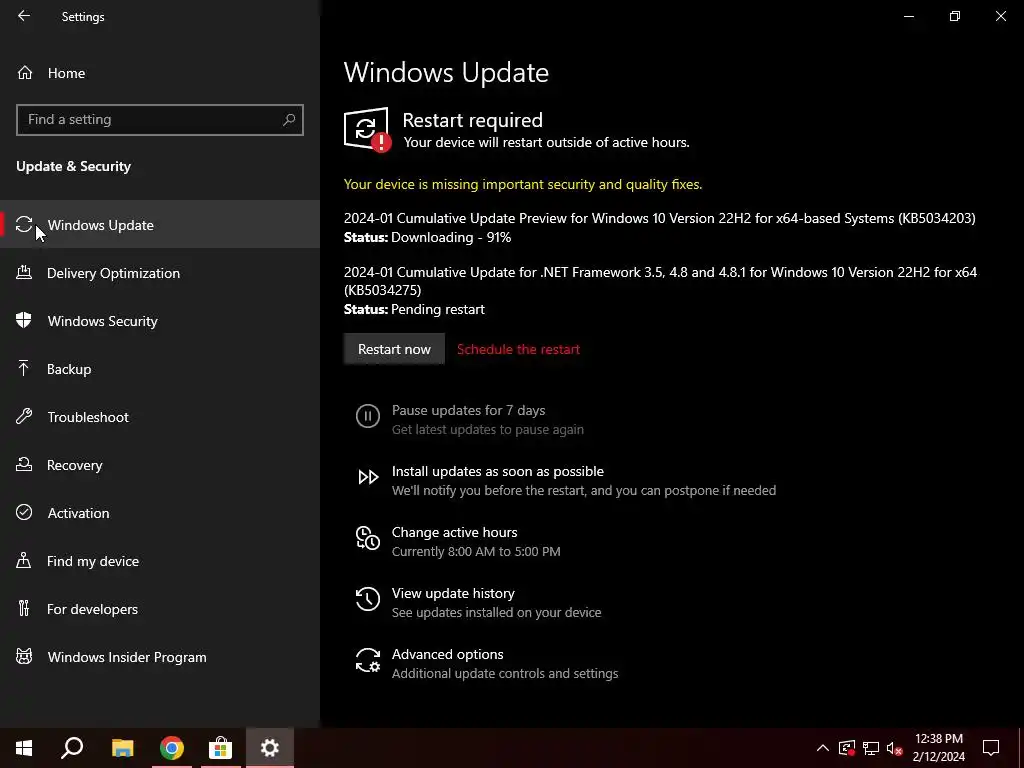Click the Restart now button
The width and height of the screenshot is (1024, 768).
coord(394,349)
